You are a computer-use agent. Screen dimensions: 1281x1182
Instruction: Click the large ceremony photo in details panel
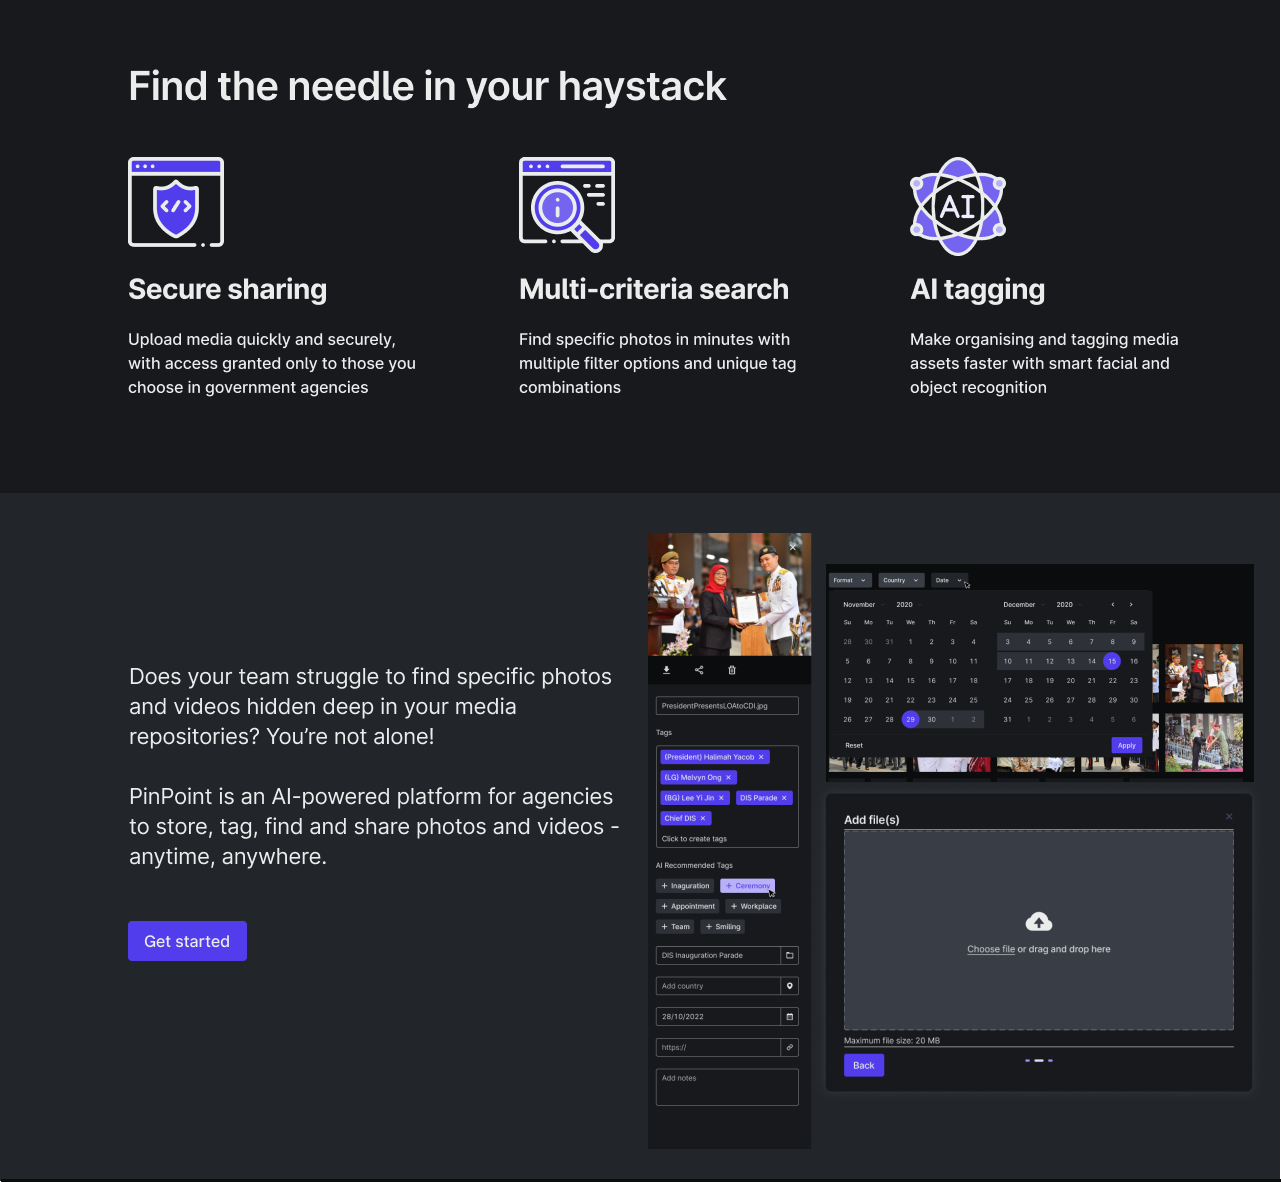(x=729, y=594)
